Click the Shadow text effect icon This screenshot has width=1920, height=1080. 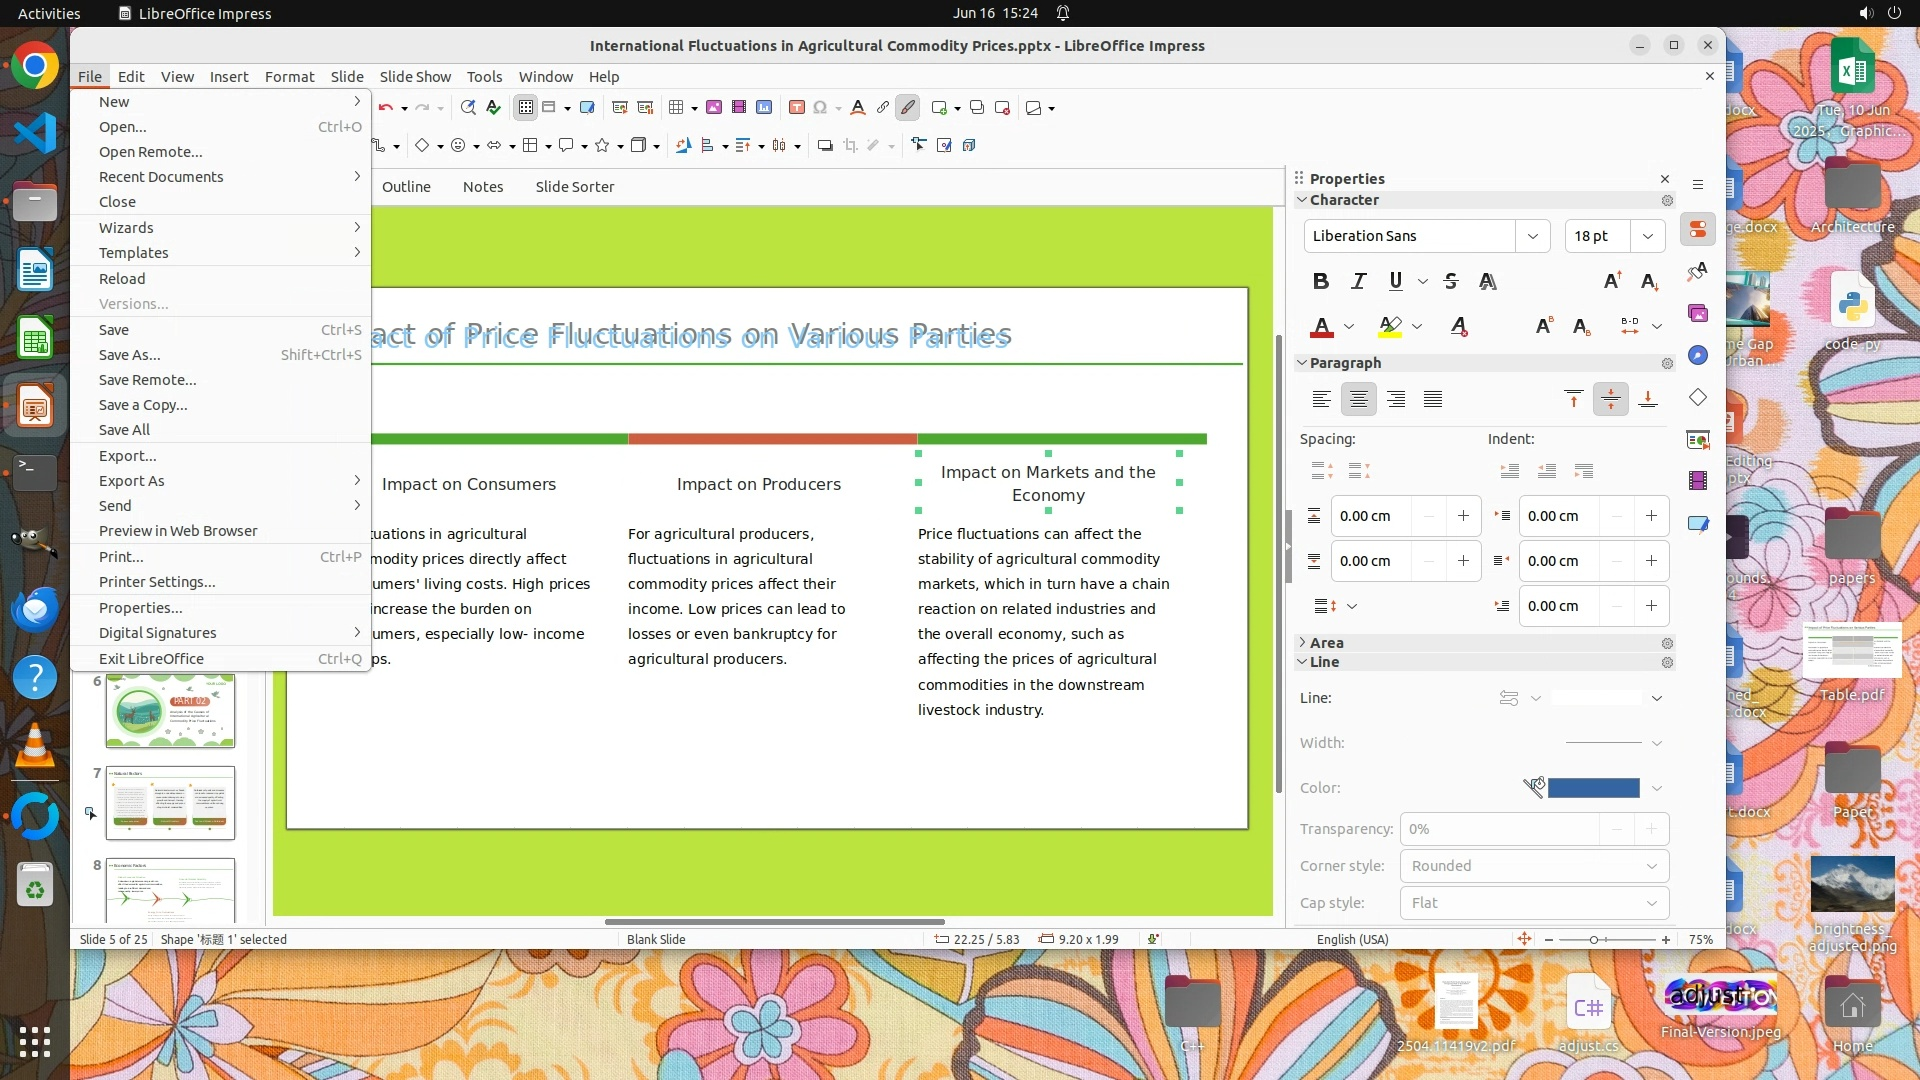(1488, 282)
